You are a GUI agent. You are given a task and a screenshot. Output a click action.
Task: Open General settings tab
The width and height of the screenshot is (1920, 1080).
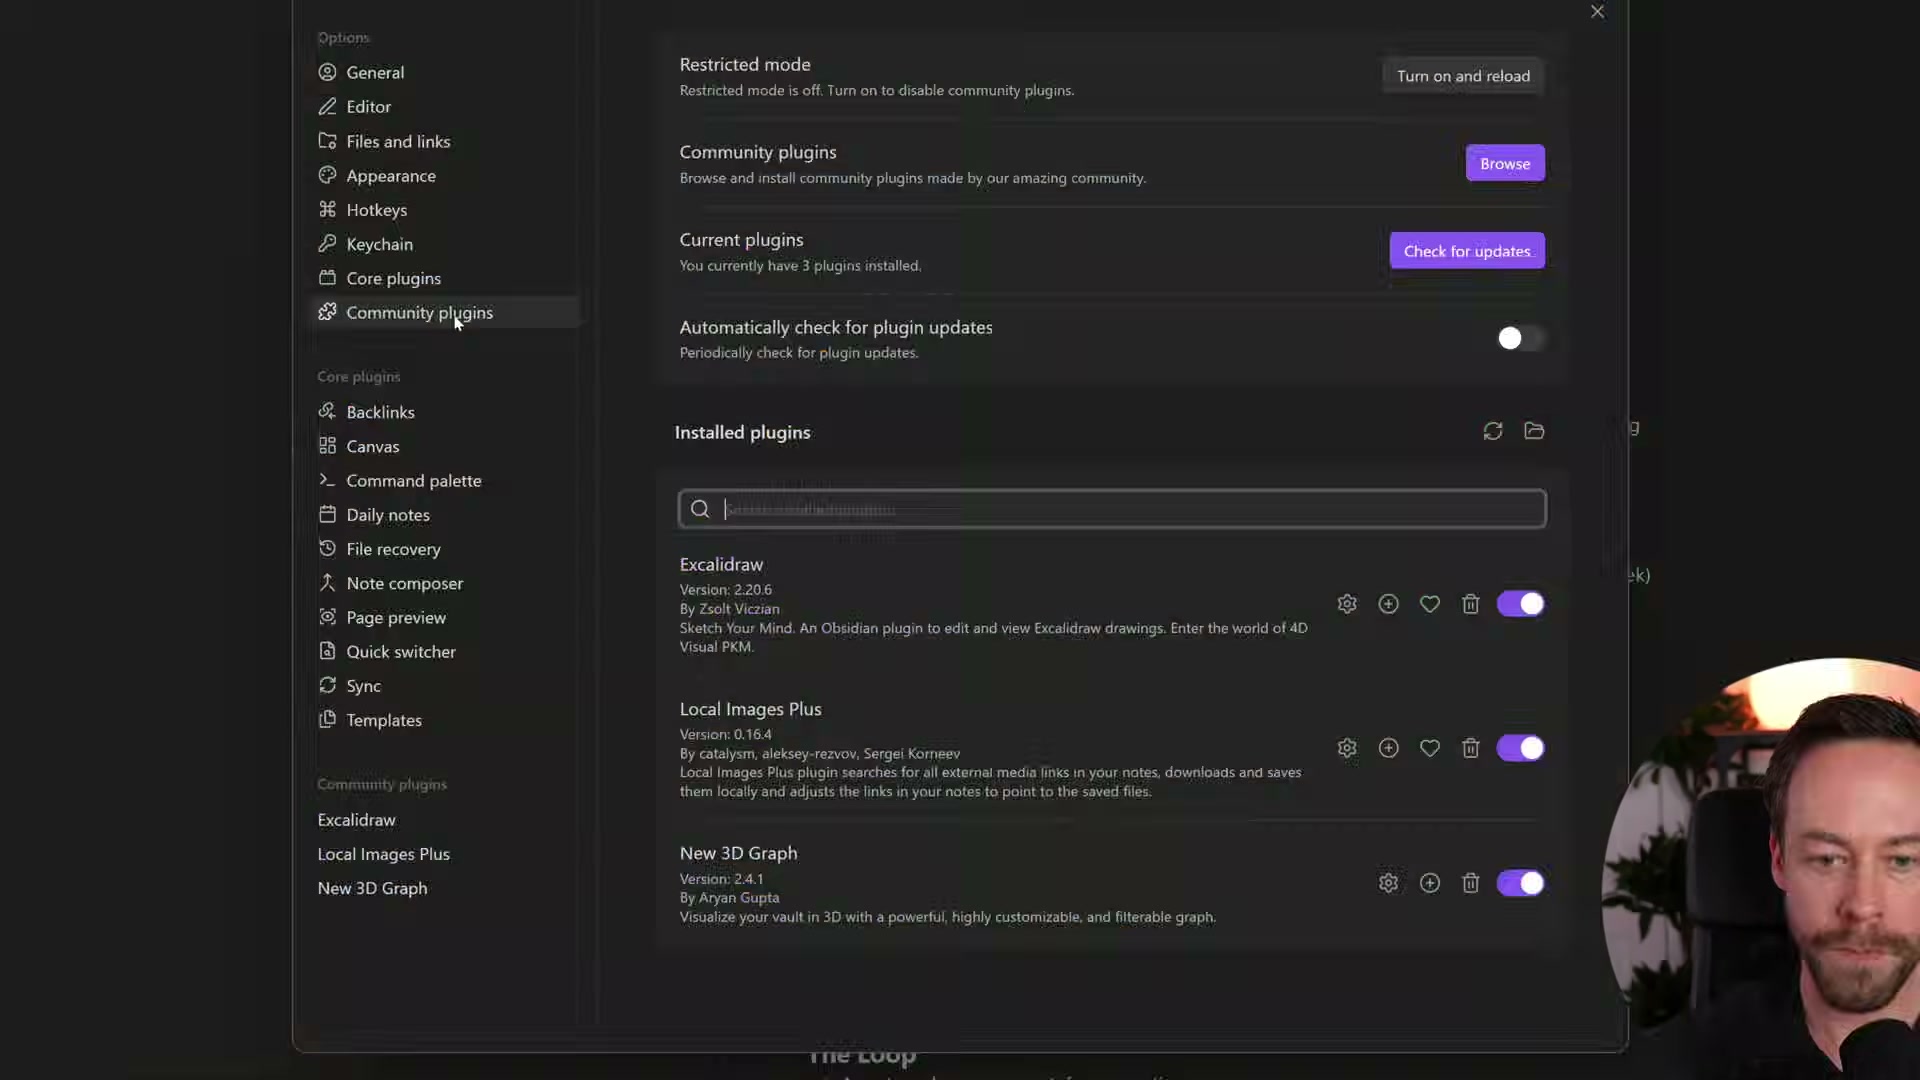(445, 72)
